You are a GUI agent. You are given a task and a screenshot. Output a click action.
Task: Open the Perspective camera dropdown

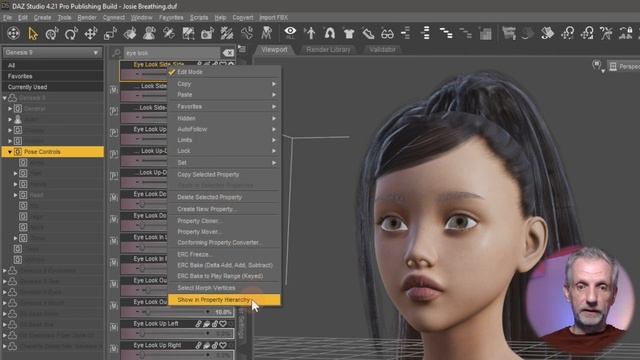[x=624, y=67]
